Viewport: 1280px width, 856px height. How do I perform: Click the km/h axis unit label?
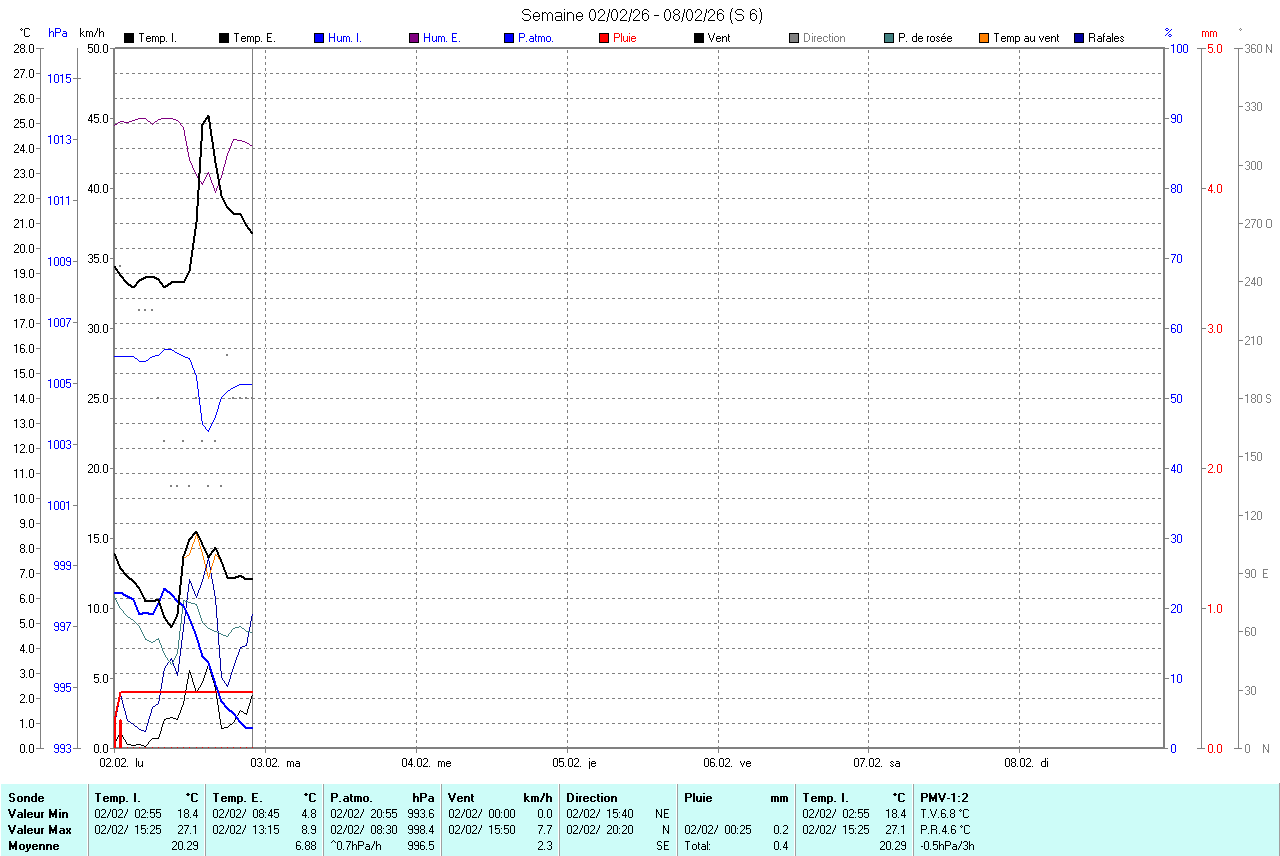93,33
